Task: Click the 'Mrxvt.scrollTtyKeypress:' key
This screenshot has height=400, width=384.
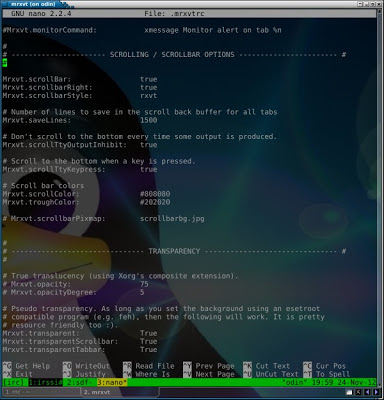Action: (54, 169)
